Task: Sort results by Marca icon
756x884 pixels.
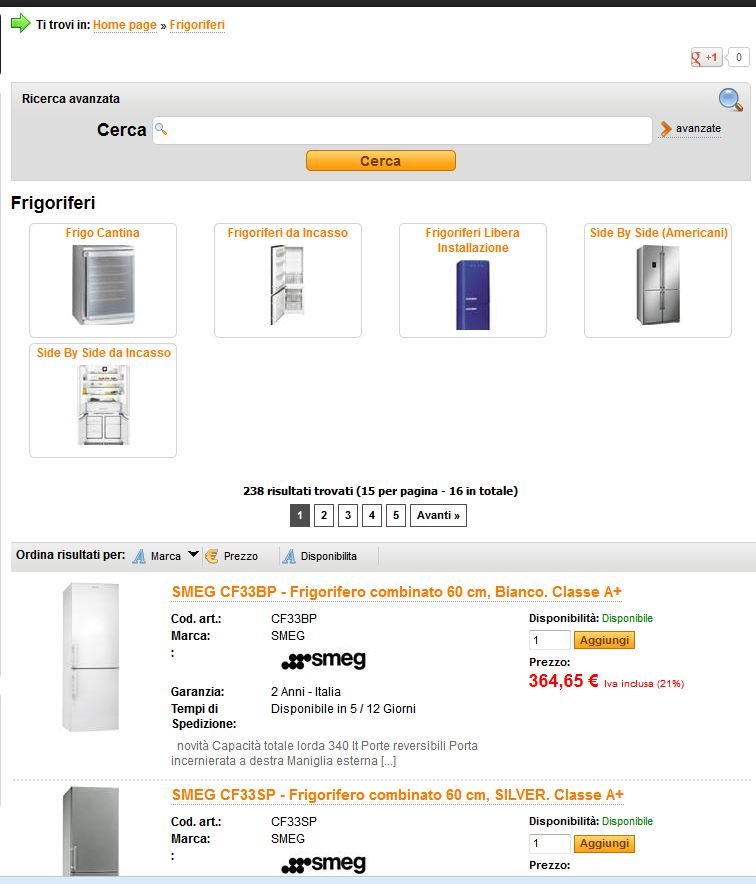Action: 140,556
